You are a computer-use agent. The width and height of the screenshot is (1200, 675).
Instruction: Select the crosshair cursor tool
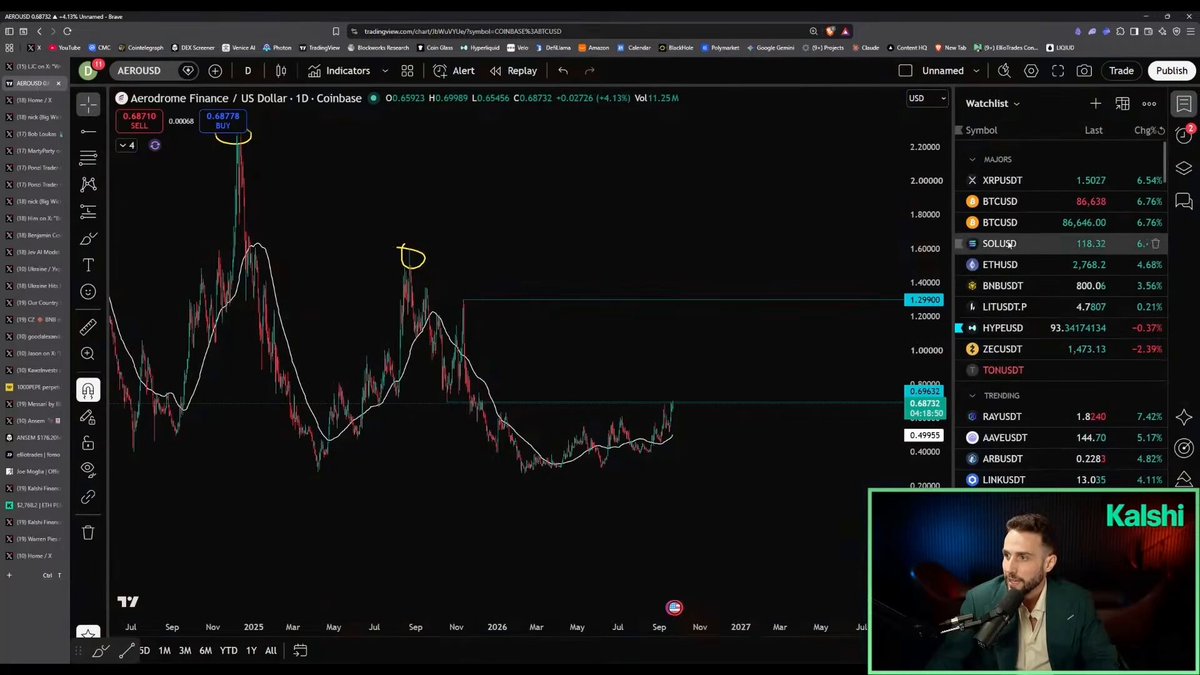click(x=88, y=105)
